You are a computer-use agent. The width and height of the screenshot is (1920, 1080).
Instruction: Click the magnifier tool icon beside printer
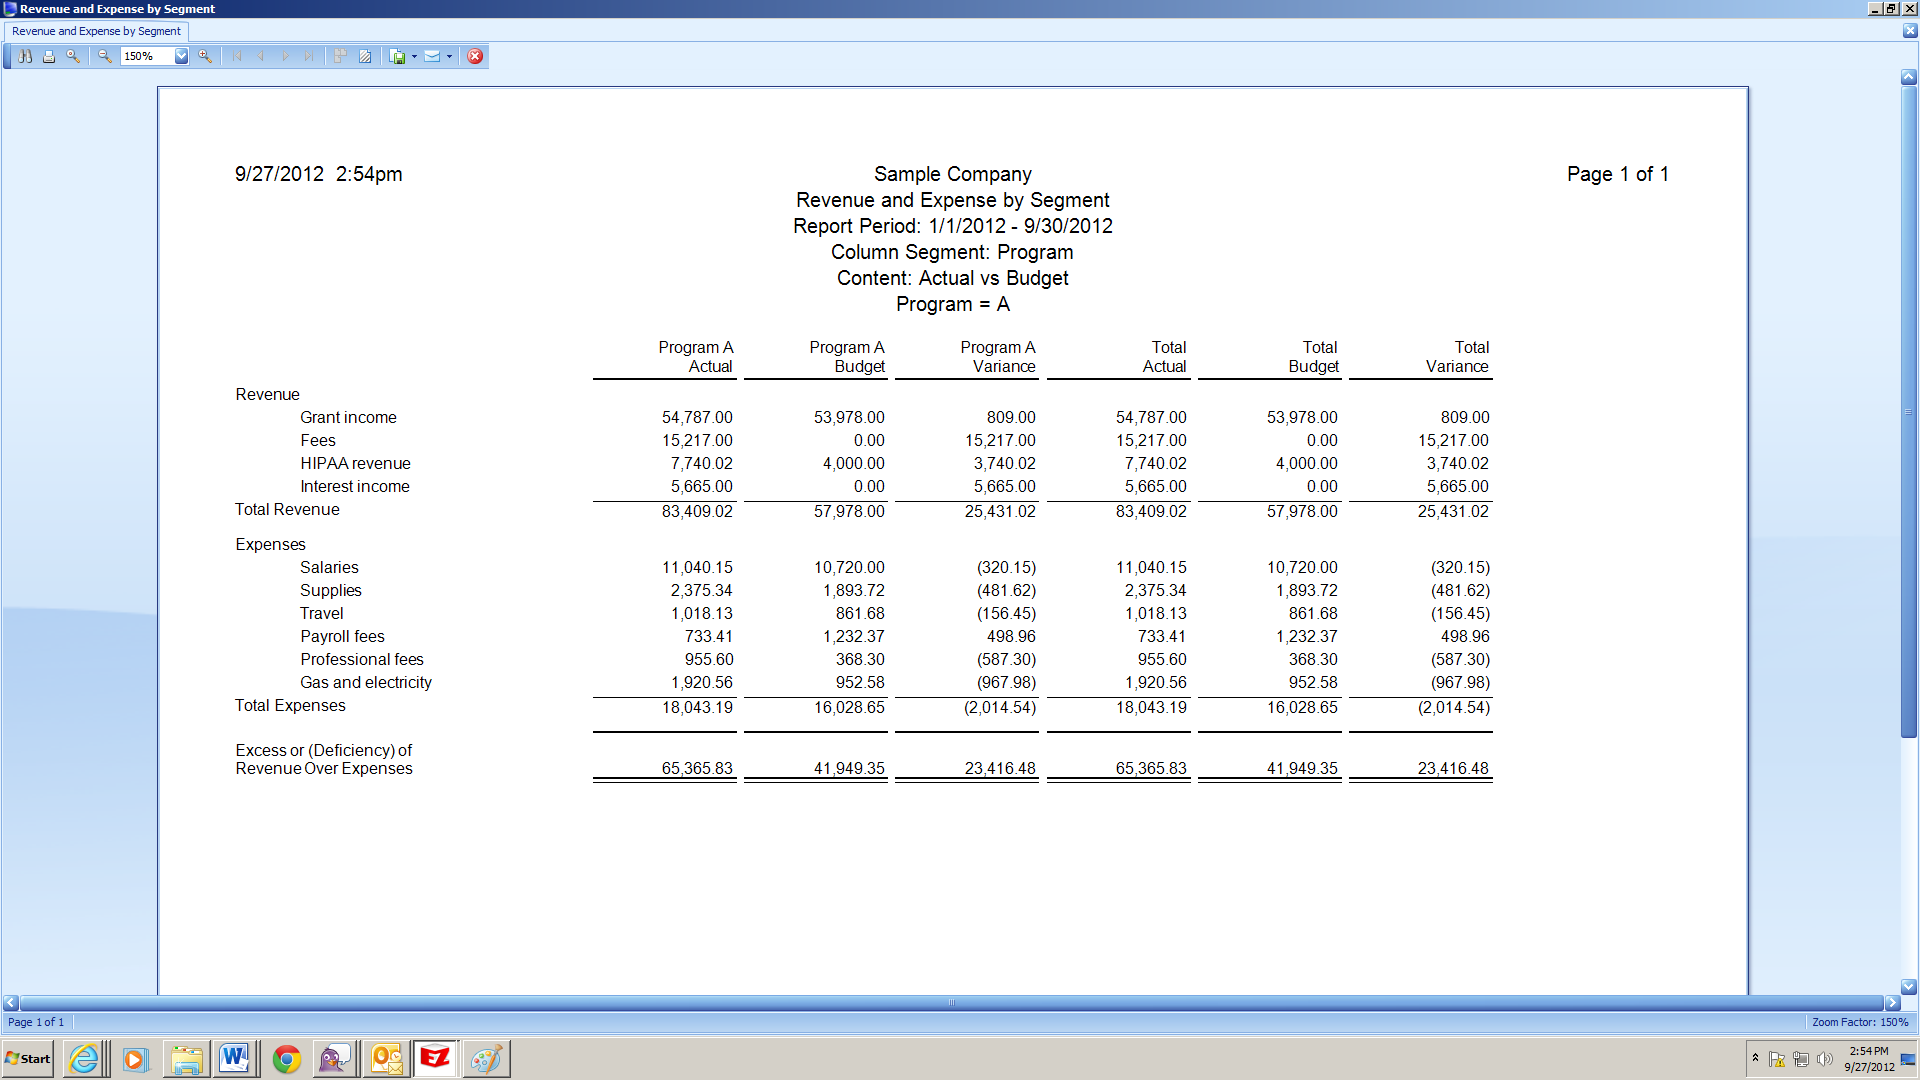pyautogui.click(x=73, y=56)
